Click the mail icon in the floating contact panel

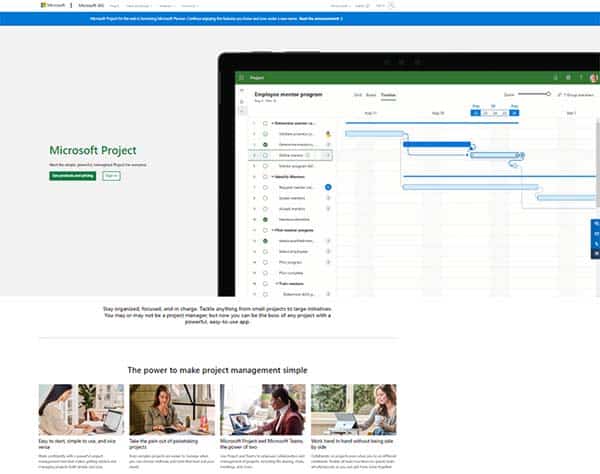[x=596, y=234]
